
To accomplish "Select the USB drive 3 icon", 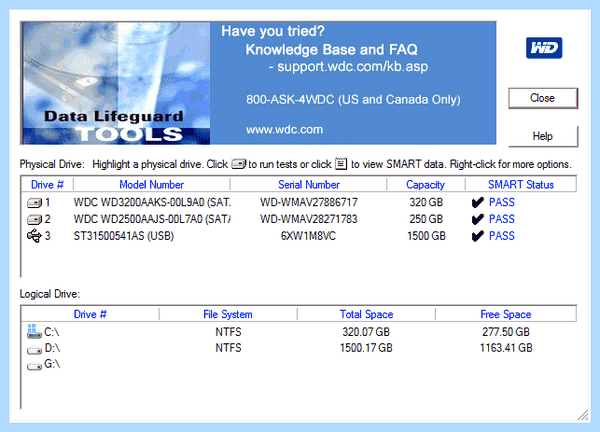I will [34, 236].
